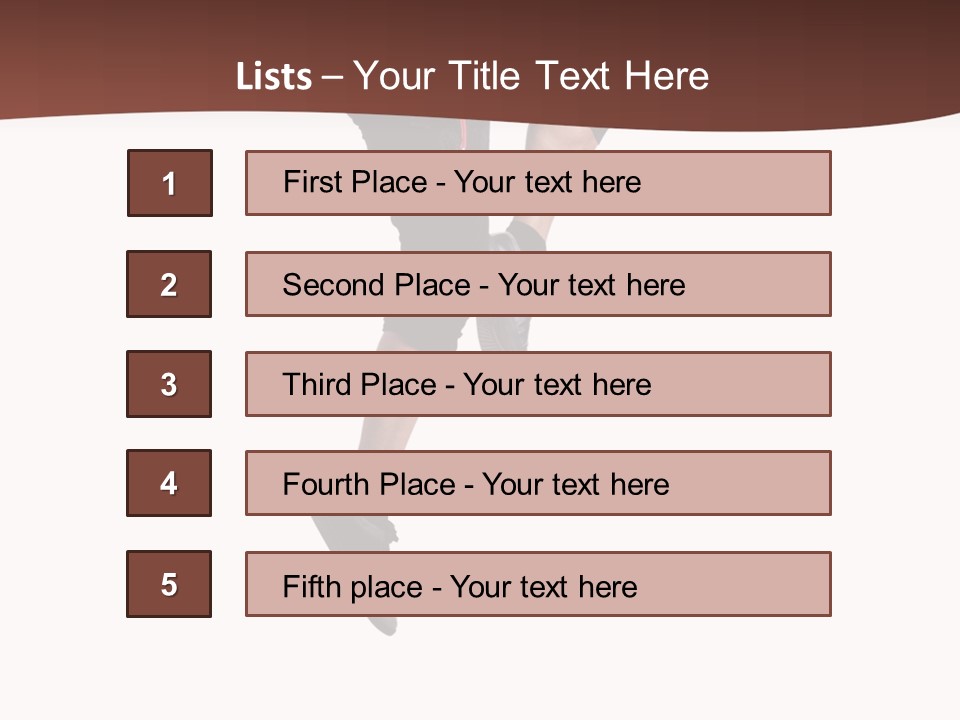Click the bold word "Lists" in the title
This screenshot has width=960, height=720.
274,77
